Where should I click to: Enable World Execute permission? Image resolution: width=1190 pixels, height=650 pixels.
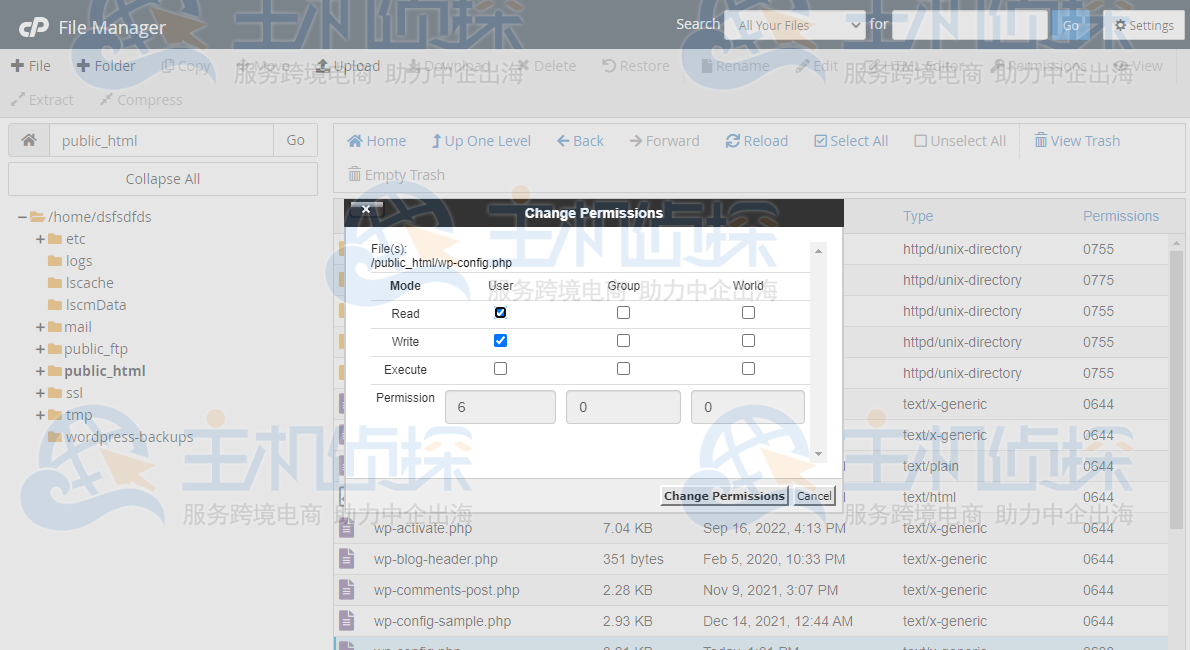(x=748, y=368)
